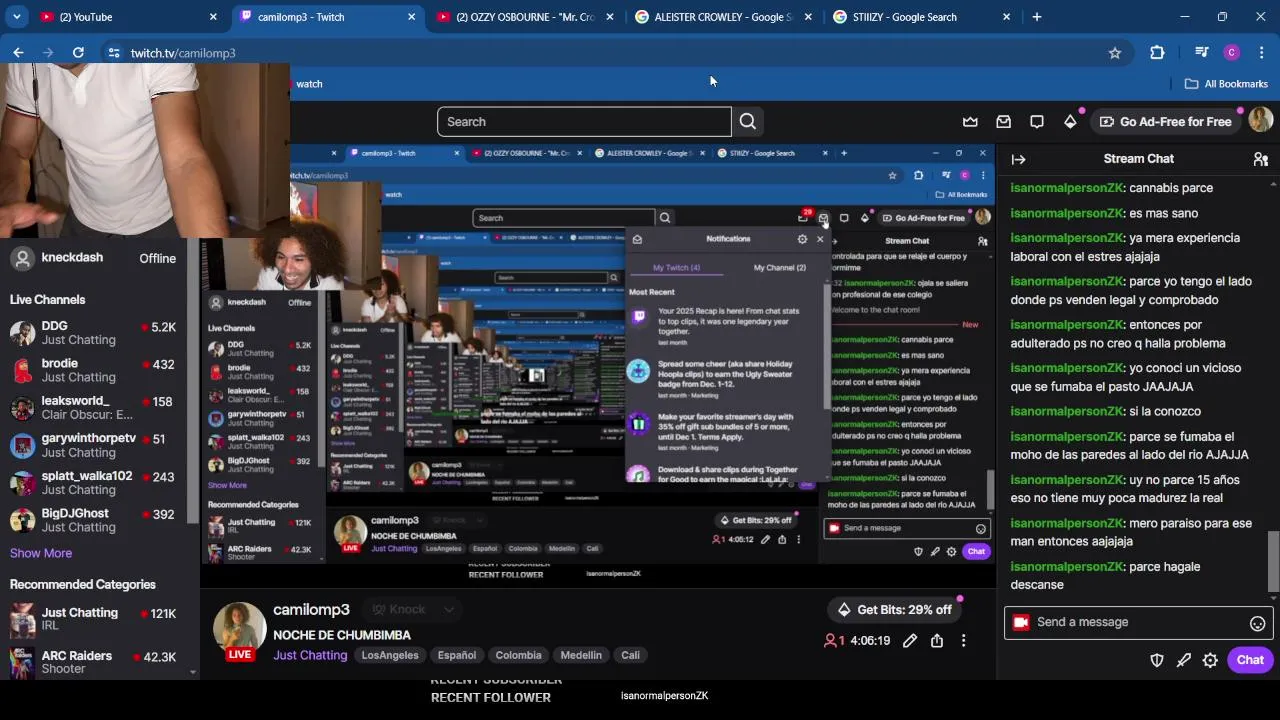1280x720 pixels.
Task: Open Prime loot crown icon
Action: 970,122
